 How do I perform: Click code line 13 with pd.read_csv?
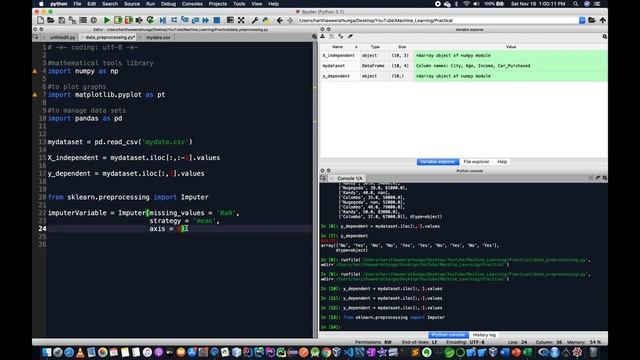tap(120, 142)
